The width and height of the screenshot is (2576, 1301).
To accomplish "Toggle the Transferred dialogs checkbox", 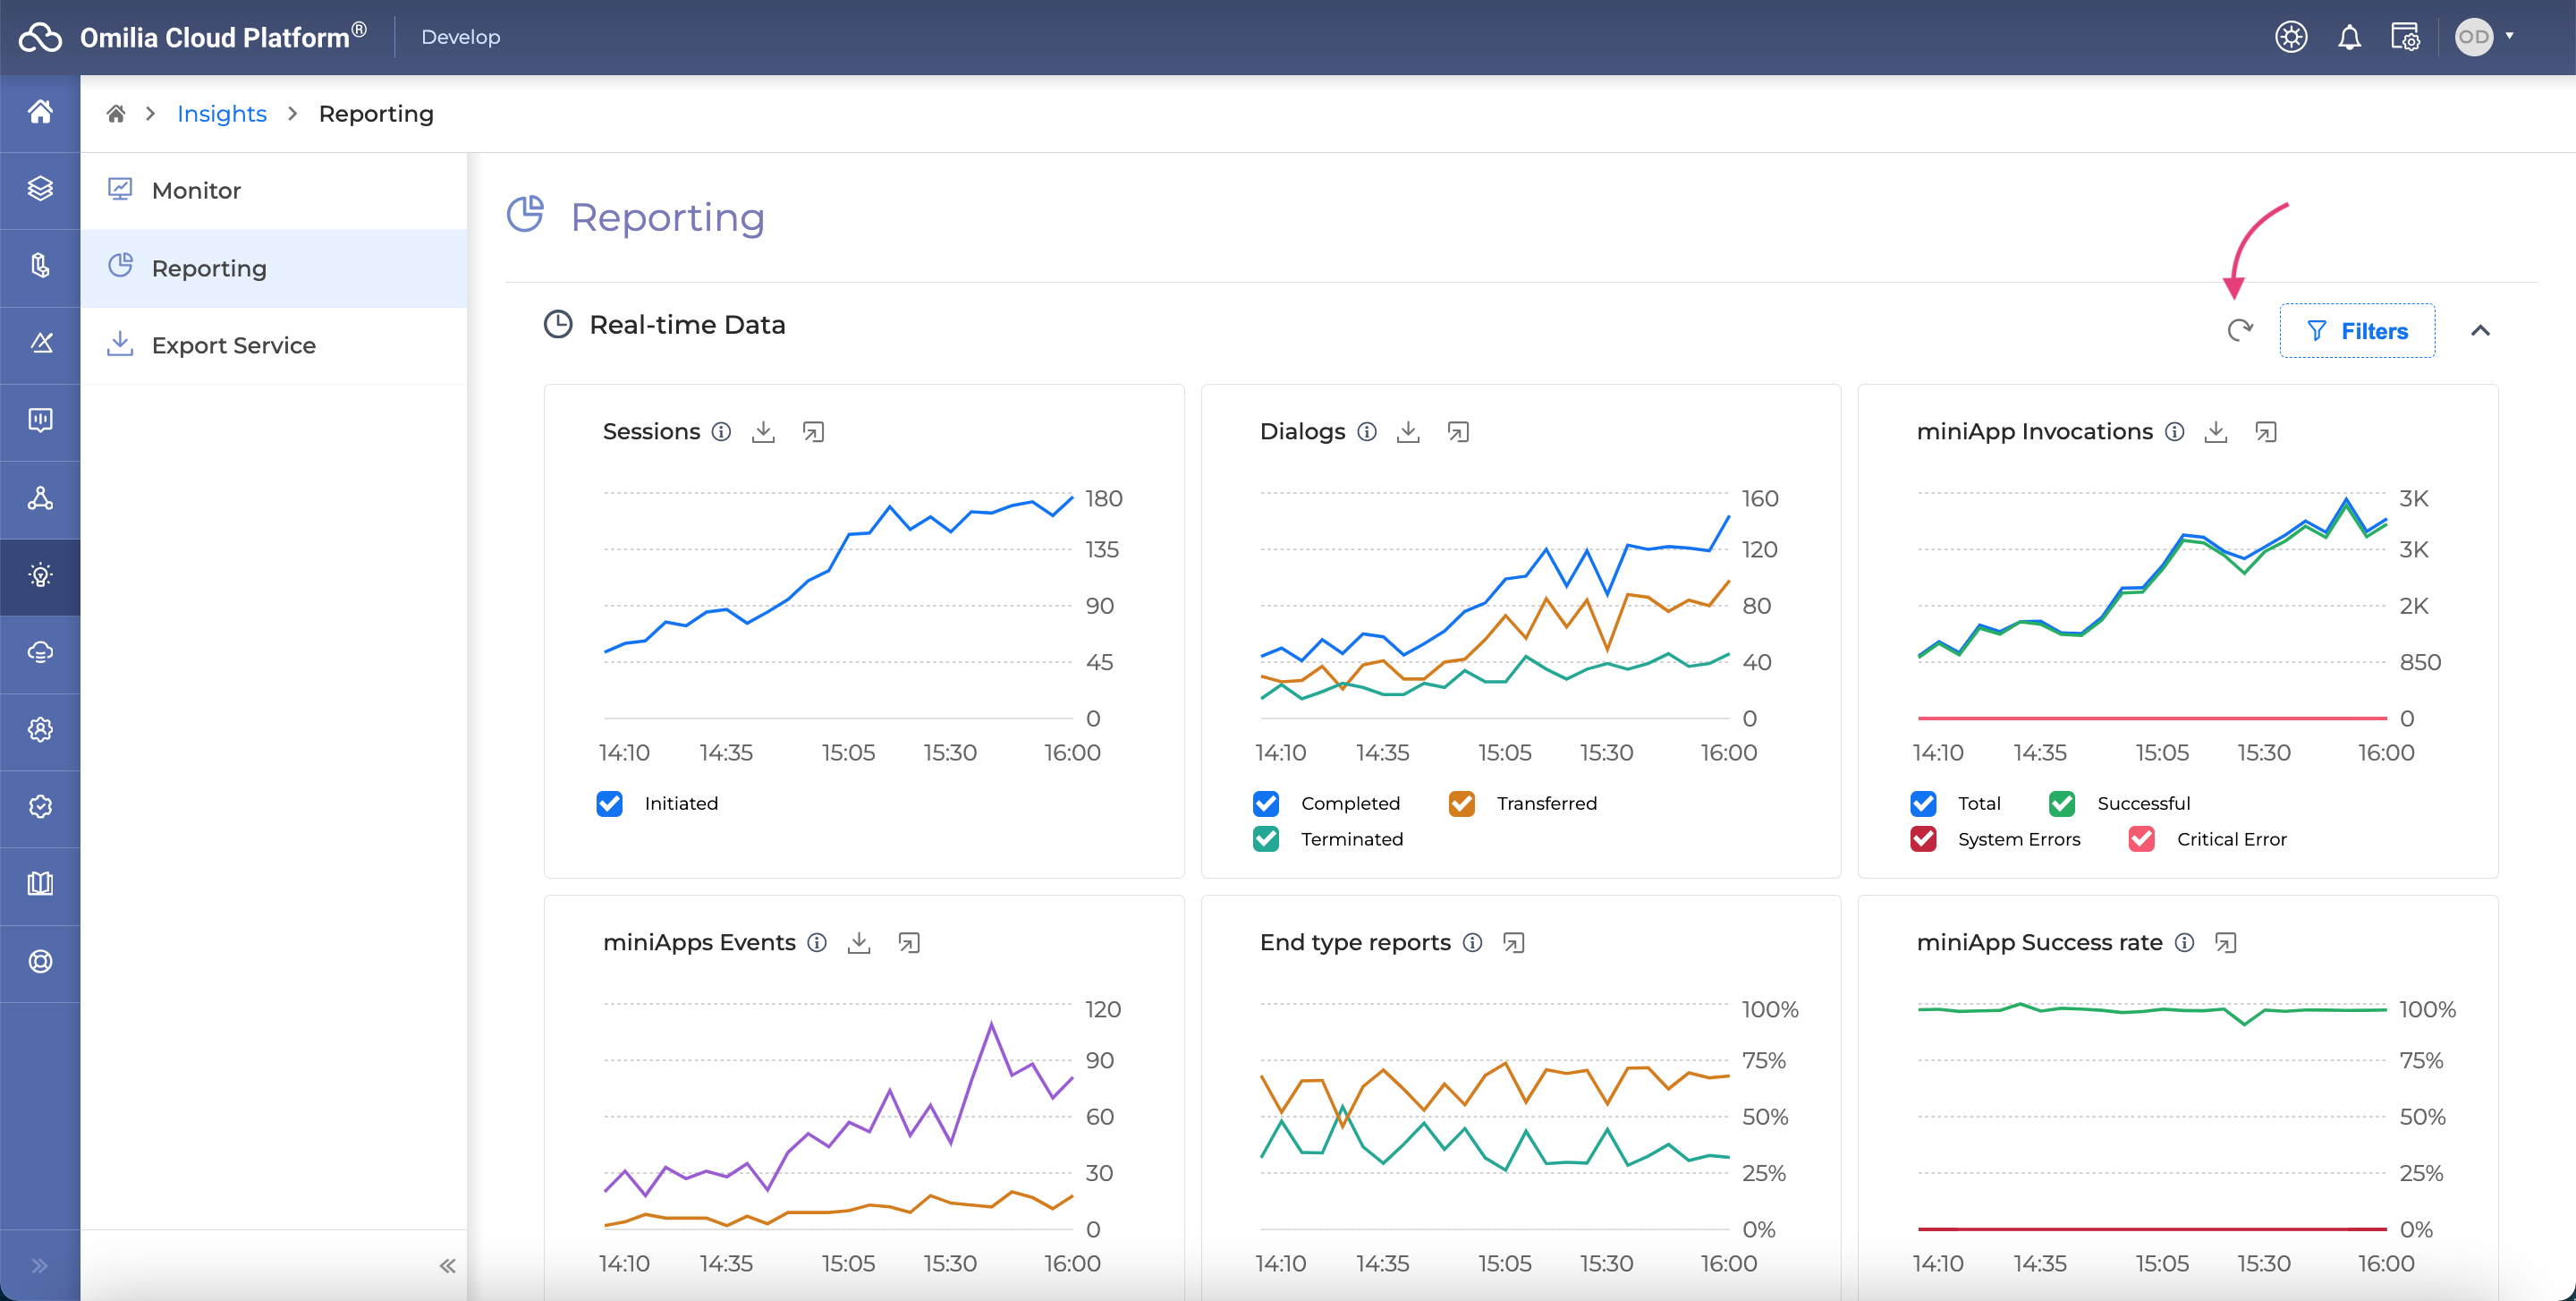I will (1461, 804).
